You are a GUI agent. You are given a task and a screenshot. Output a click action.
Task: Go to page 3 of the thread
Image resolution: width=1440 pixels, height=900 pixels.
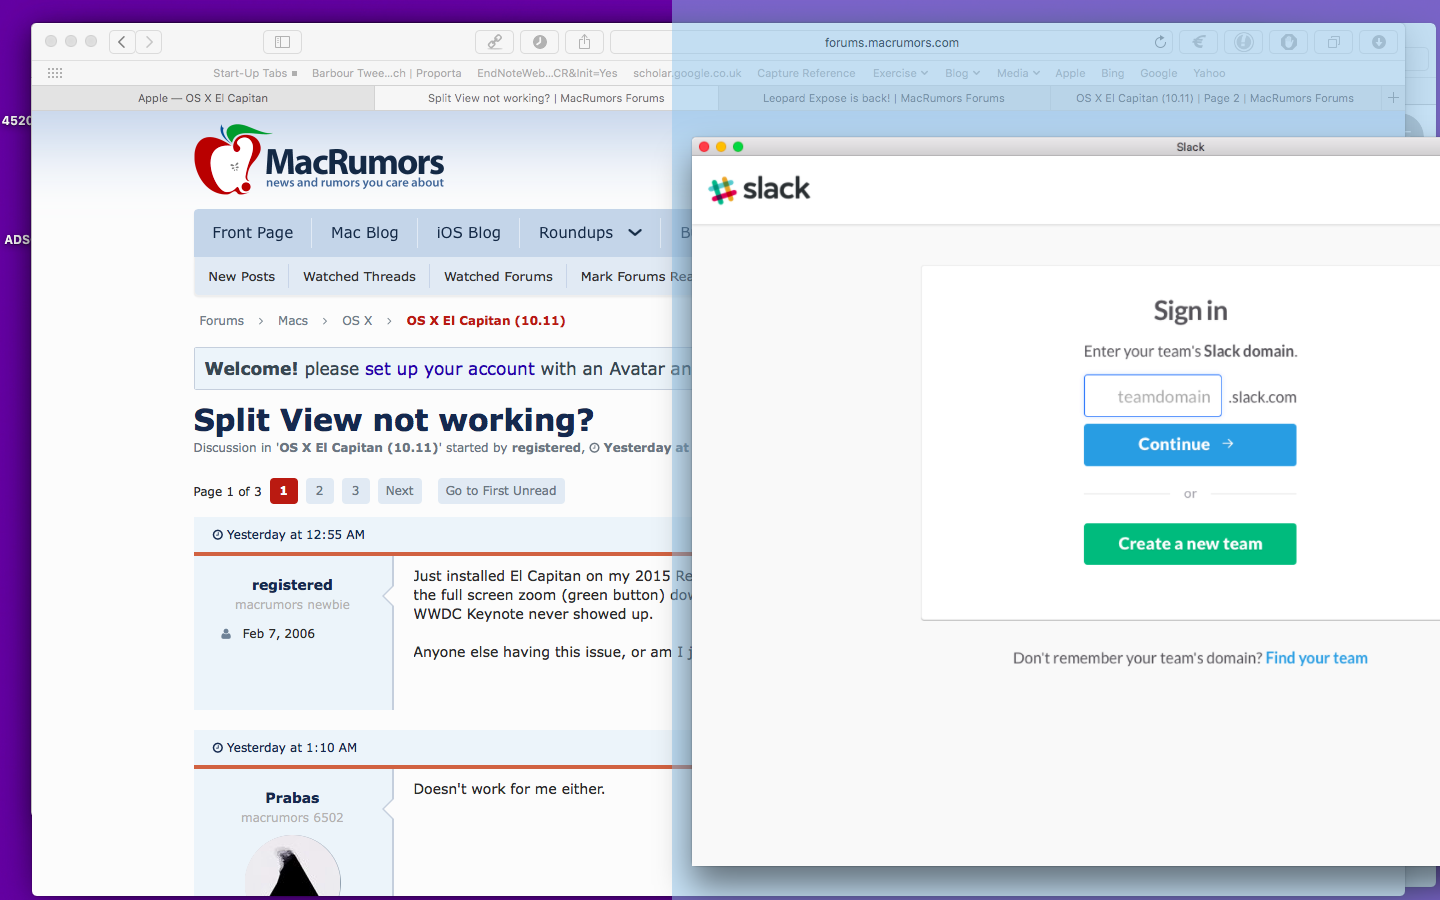[355, 491]
